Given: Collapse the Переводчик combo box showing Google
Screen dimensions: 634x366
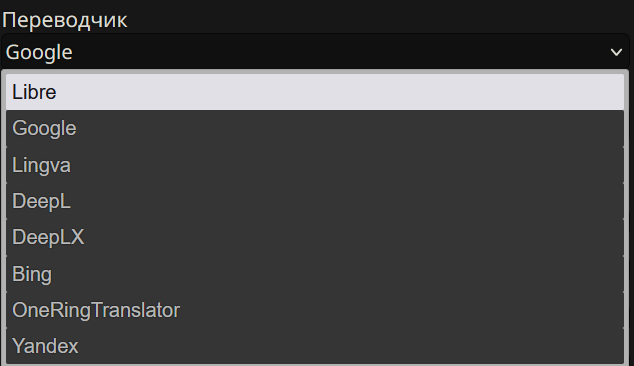Looking at the screenshot, I should pos(315,52).
